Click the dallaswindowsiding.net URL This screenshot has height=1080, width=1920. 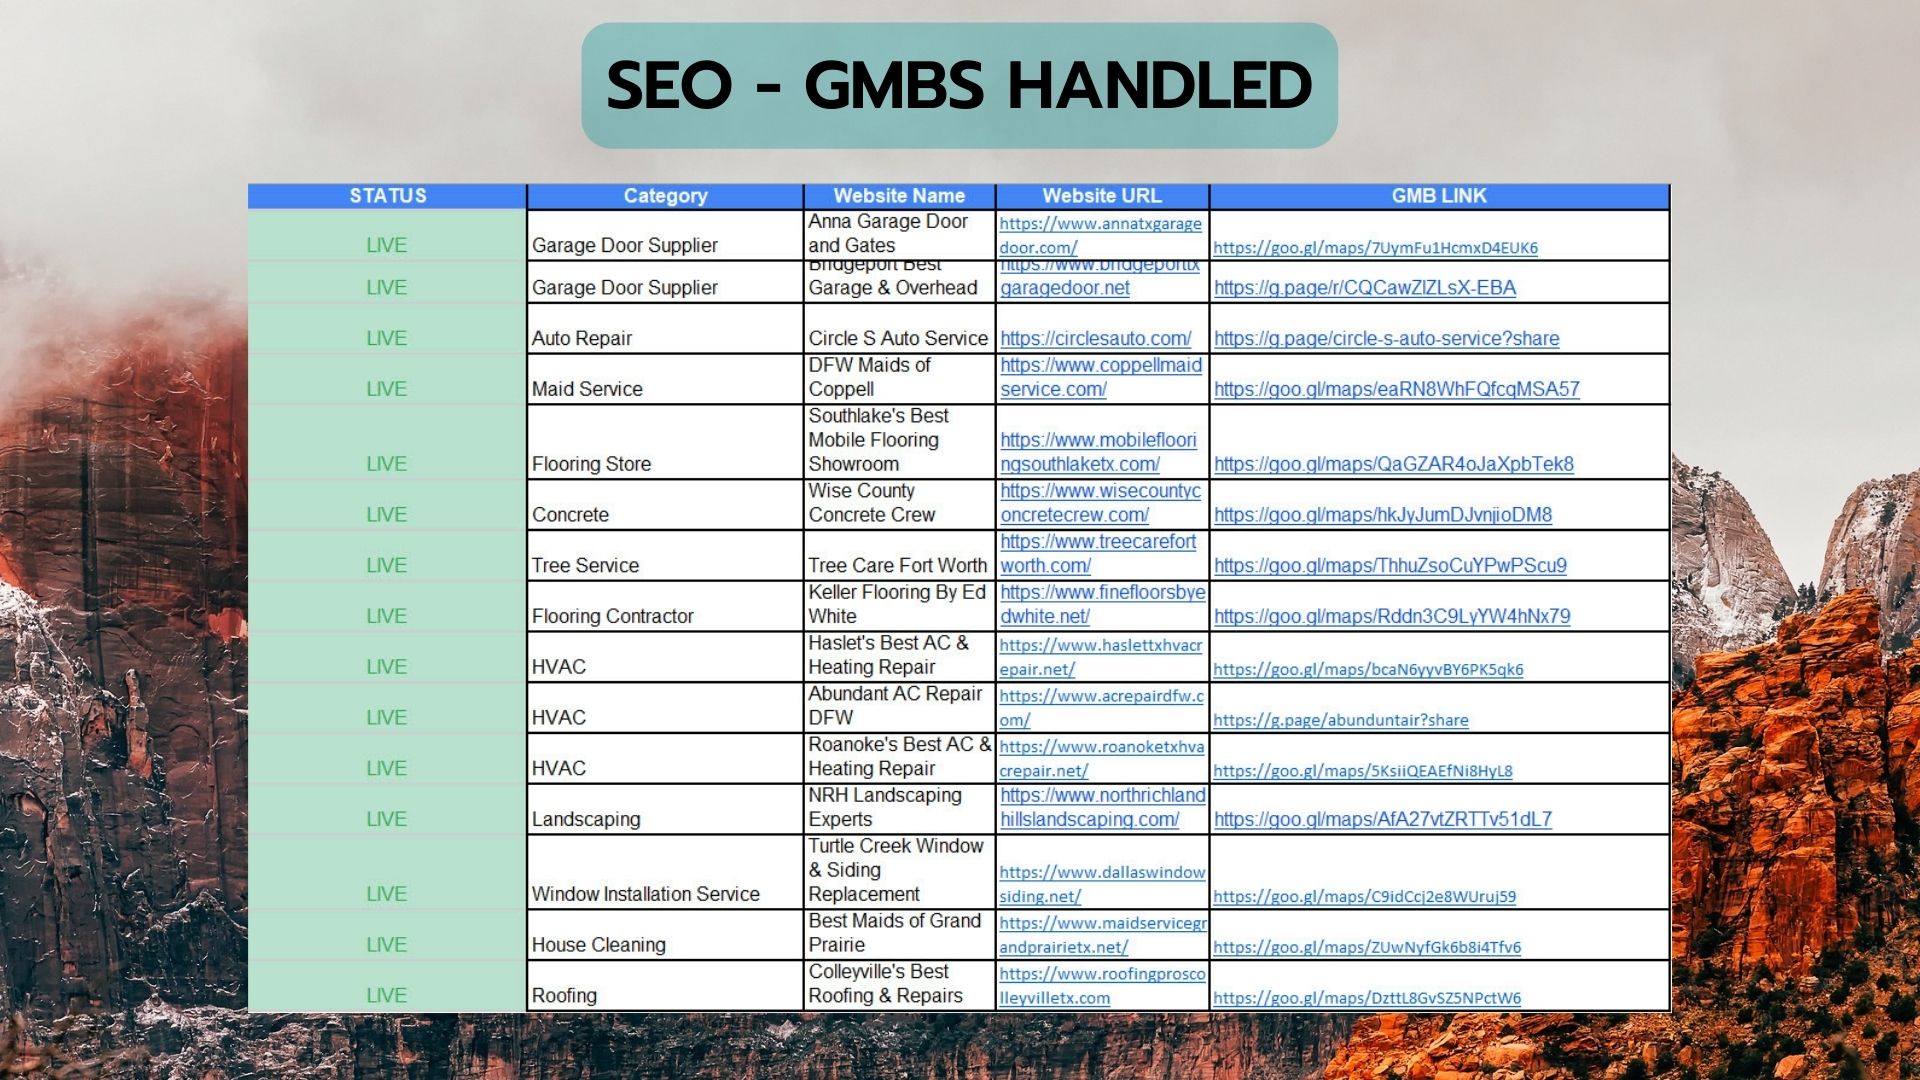1102,873
